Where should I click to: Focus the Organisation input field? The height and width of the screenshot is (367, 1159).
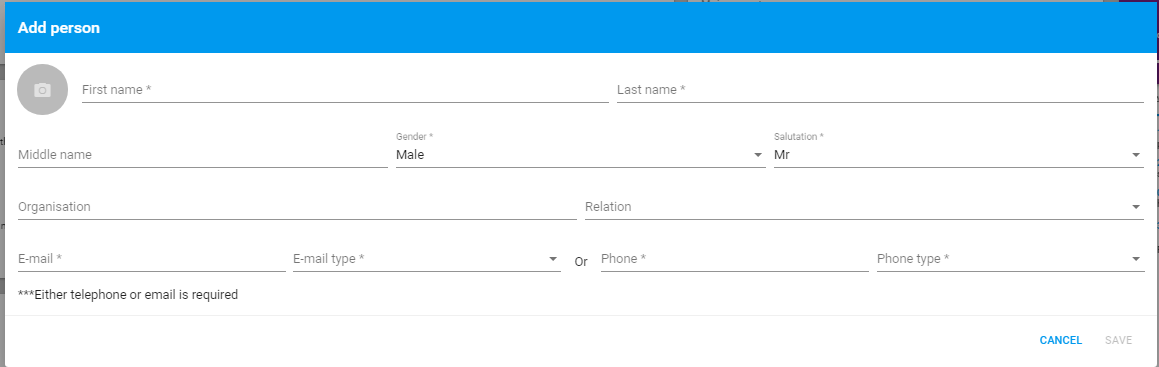(x=297, y=207)
